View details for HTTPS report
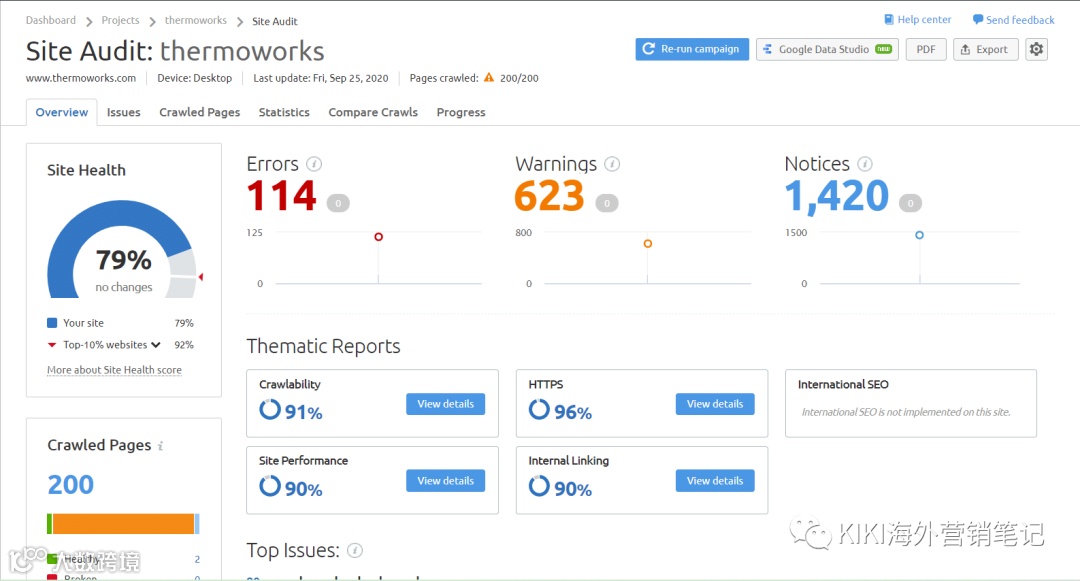The width and height of the screenshot is (1080, 581). coord(715,404)
